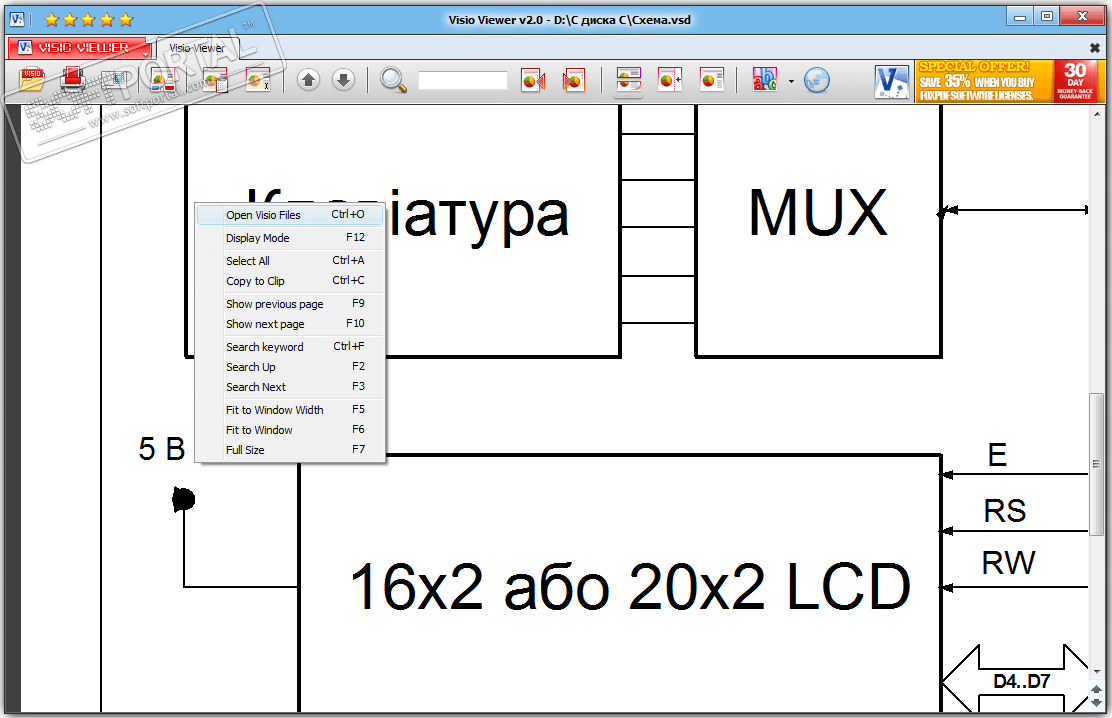
Task: Click the red printer icon
Action: pos(73,79)
